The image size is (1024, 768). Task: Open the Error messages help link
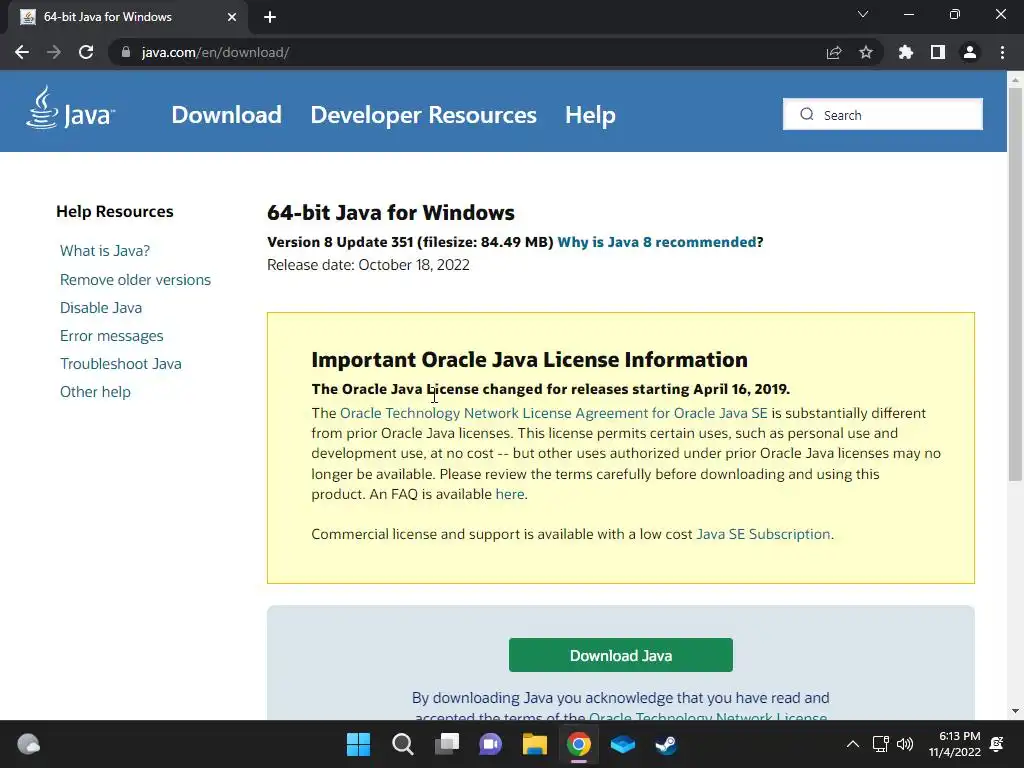[x=112, y=336]
